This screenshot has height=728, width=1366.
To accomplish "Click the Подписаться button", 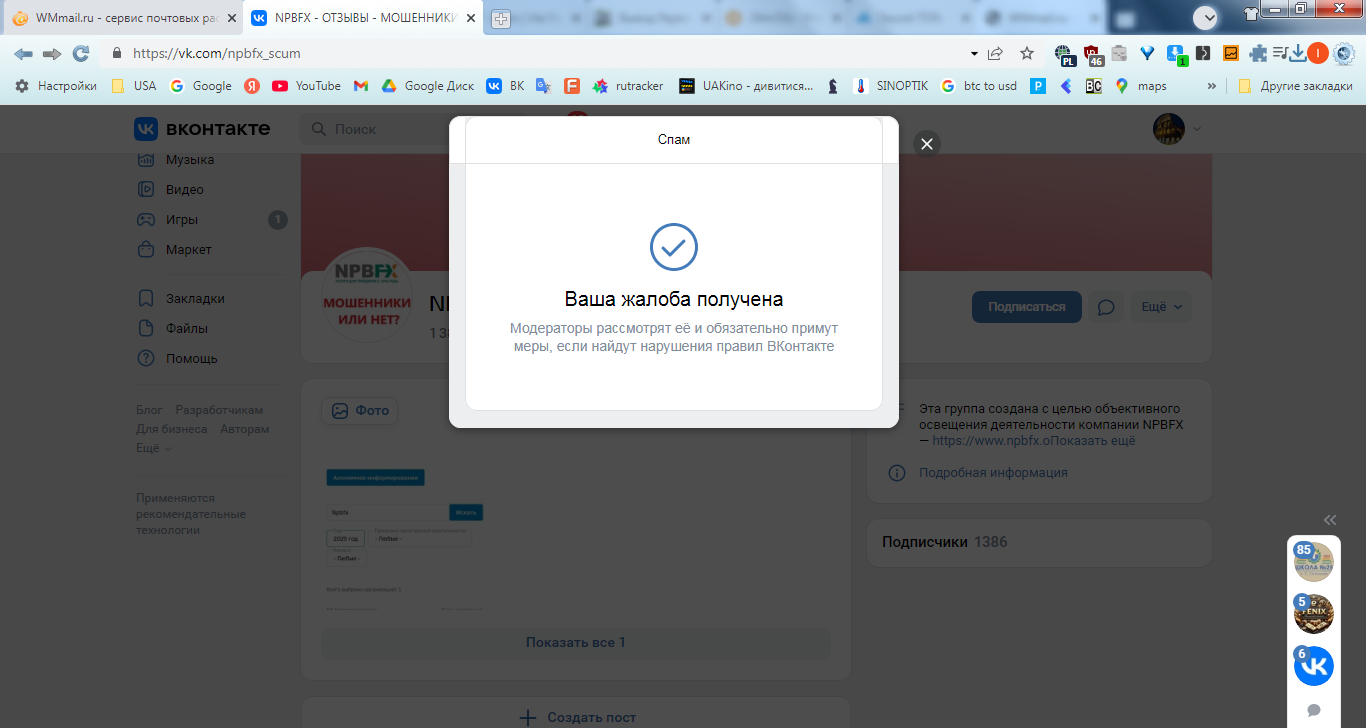I will pyautogui.click(x=1027, y=307).
